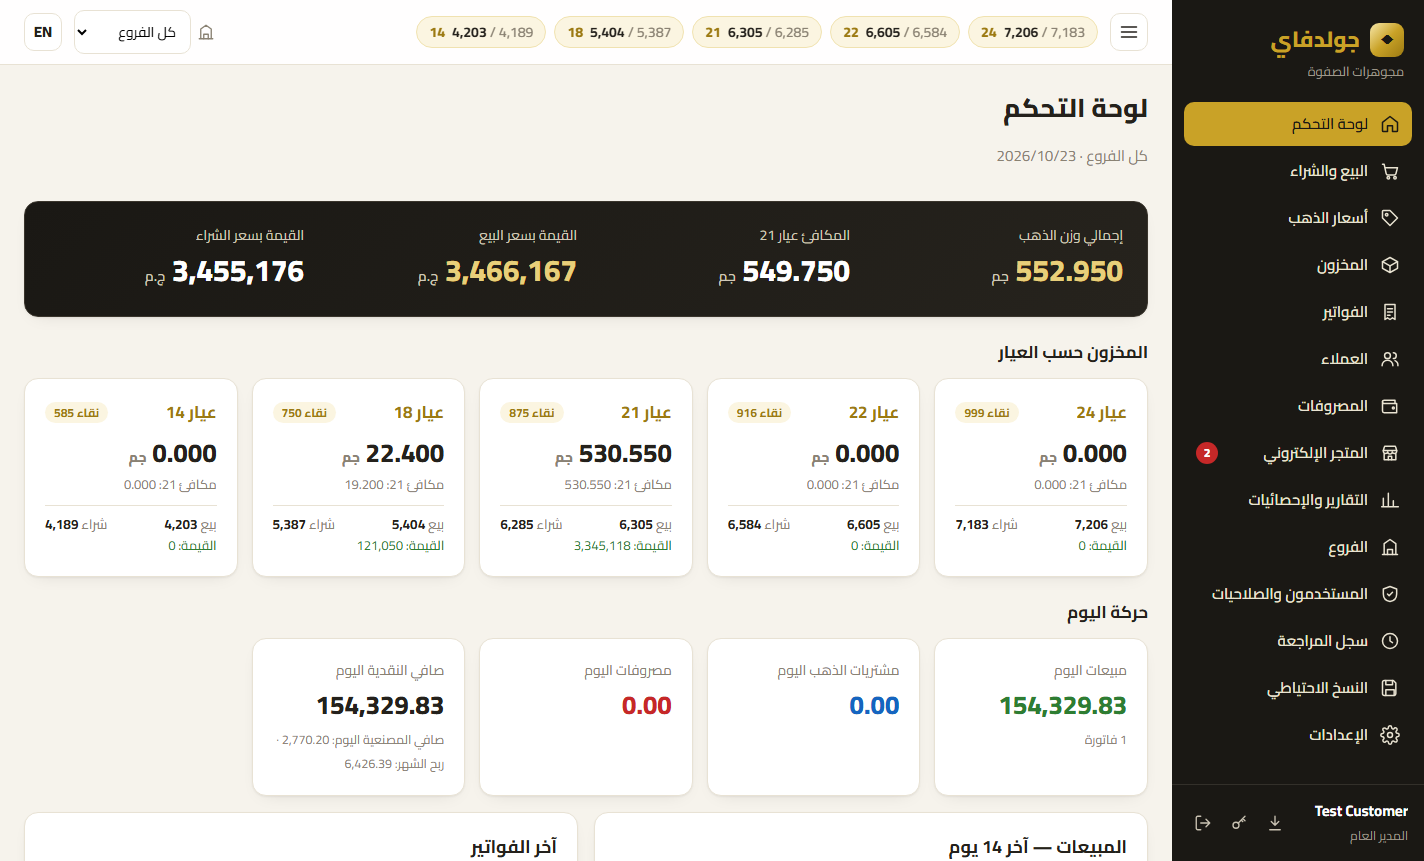Click the karat 21 price pill in header
This screenshot has height=861, width=1424.
click(757, 32)
